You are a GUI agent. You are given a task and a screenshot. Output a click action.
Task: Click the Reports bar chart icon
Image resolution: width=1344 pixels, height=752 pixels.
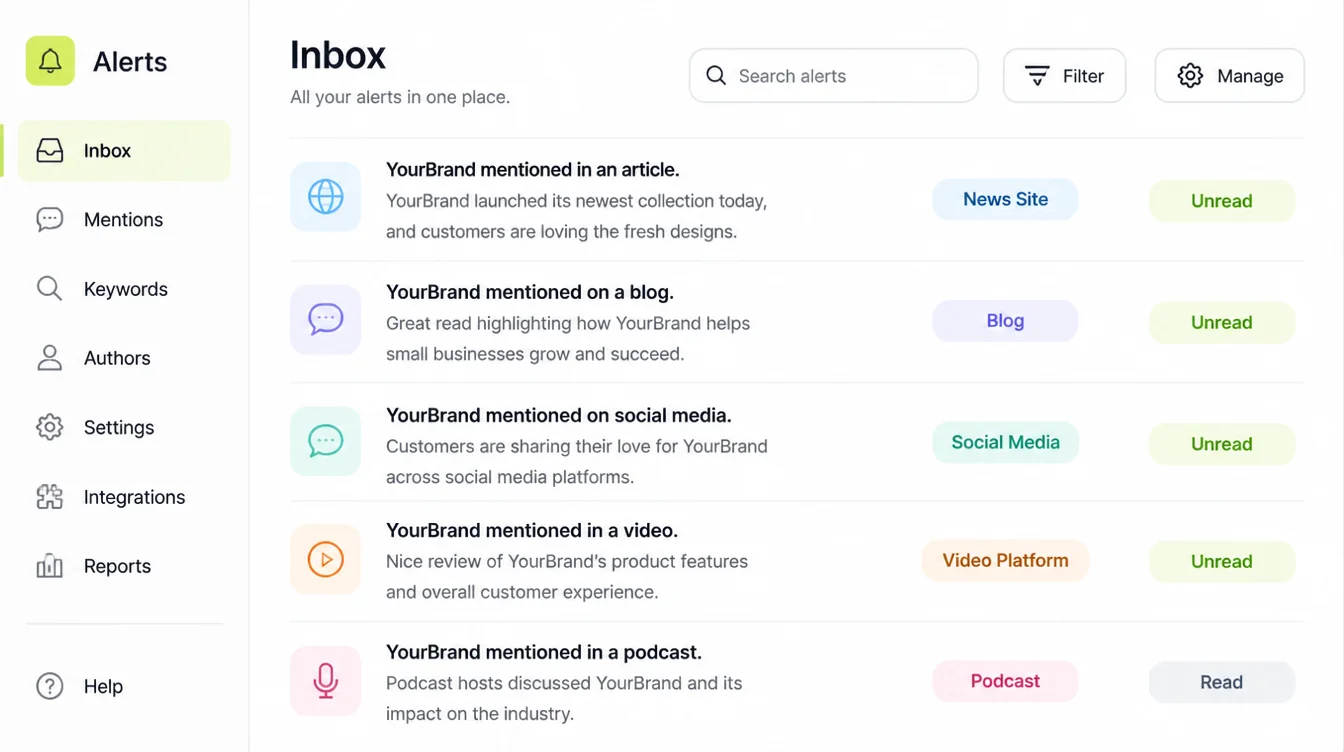coord(50,566)
